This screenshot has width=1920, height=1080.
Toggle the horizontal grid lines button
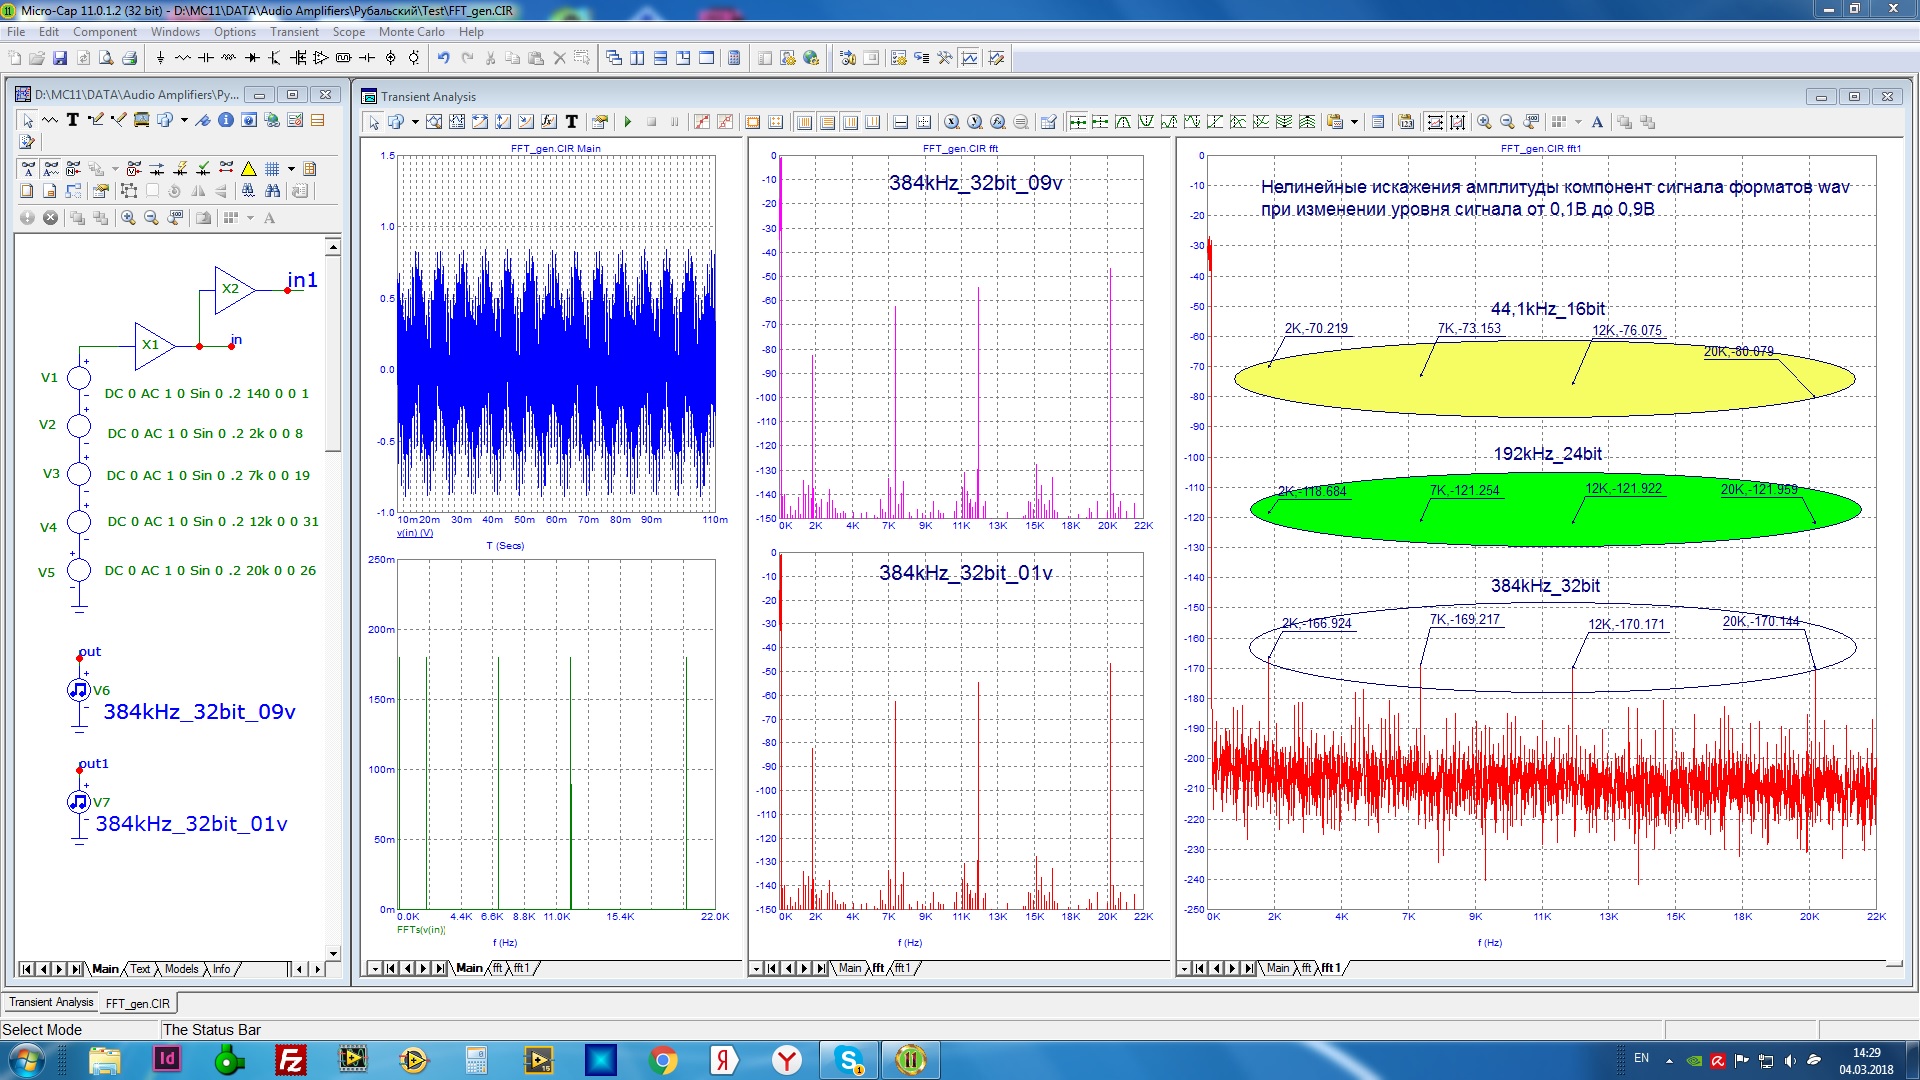pos(828,122)
